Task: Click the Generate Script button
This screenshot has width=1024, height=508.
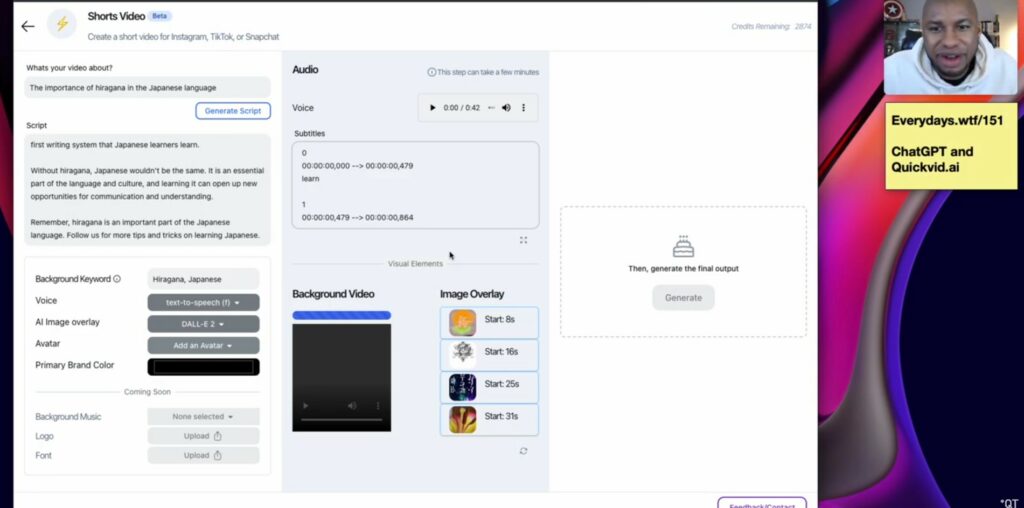Action: (x=233, y=111)
